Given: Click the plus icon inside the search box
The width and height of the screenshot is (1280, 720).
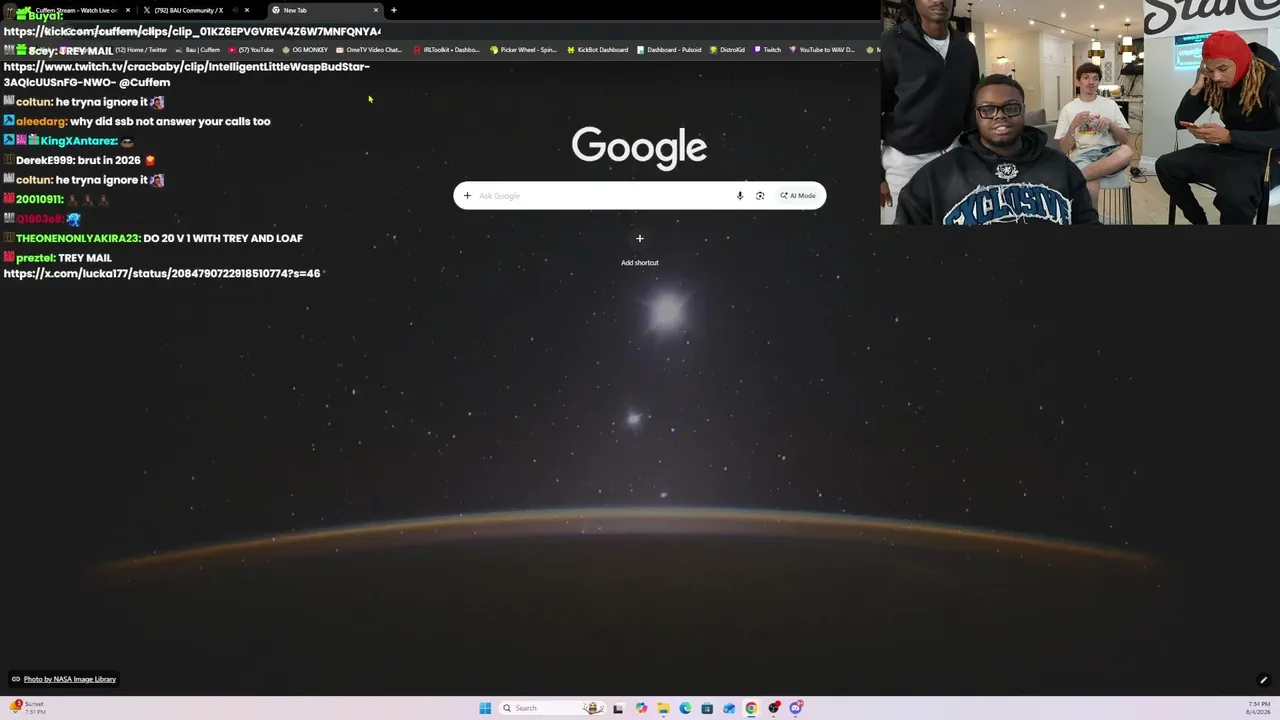Looking at the screenshot, I should tap(467, 196).
